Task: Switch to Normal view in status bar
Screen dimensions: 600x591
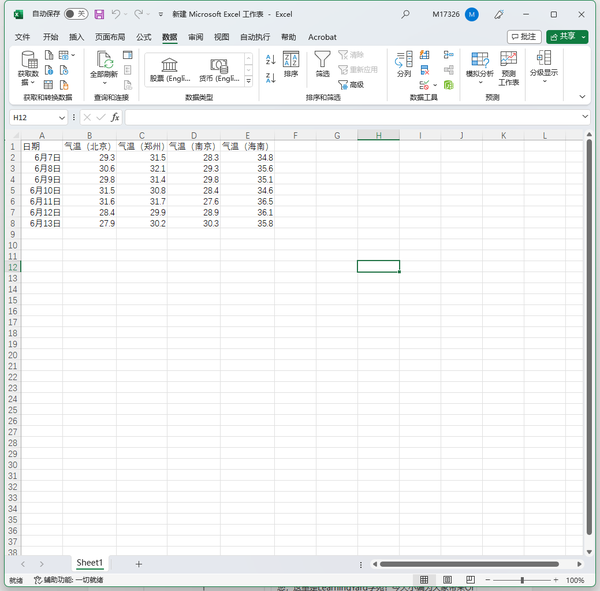Action: pyautogui.click(x=424, y=580)
